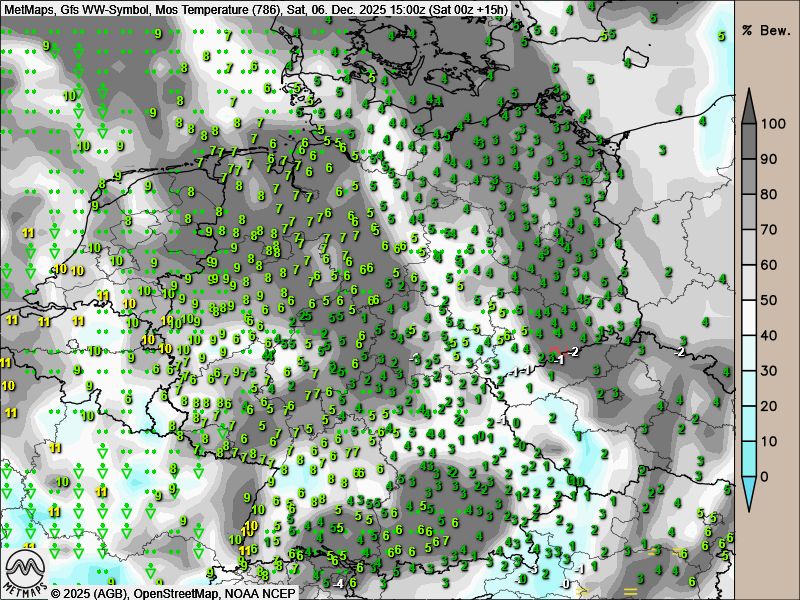Select the yellow 9 in the top-left corner

46,44
